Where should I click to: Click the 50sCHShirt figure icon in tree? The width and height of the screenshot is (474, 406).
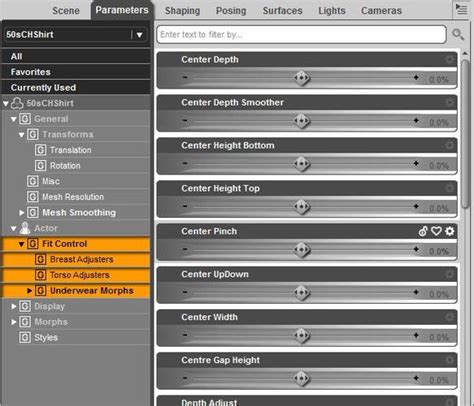17,103
